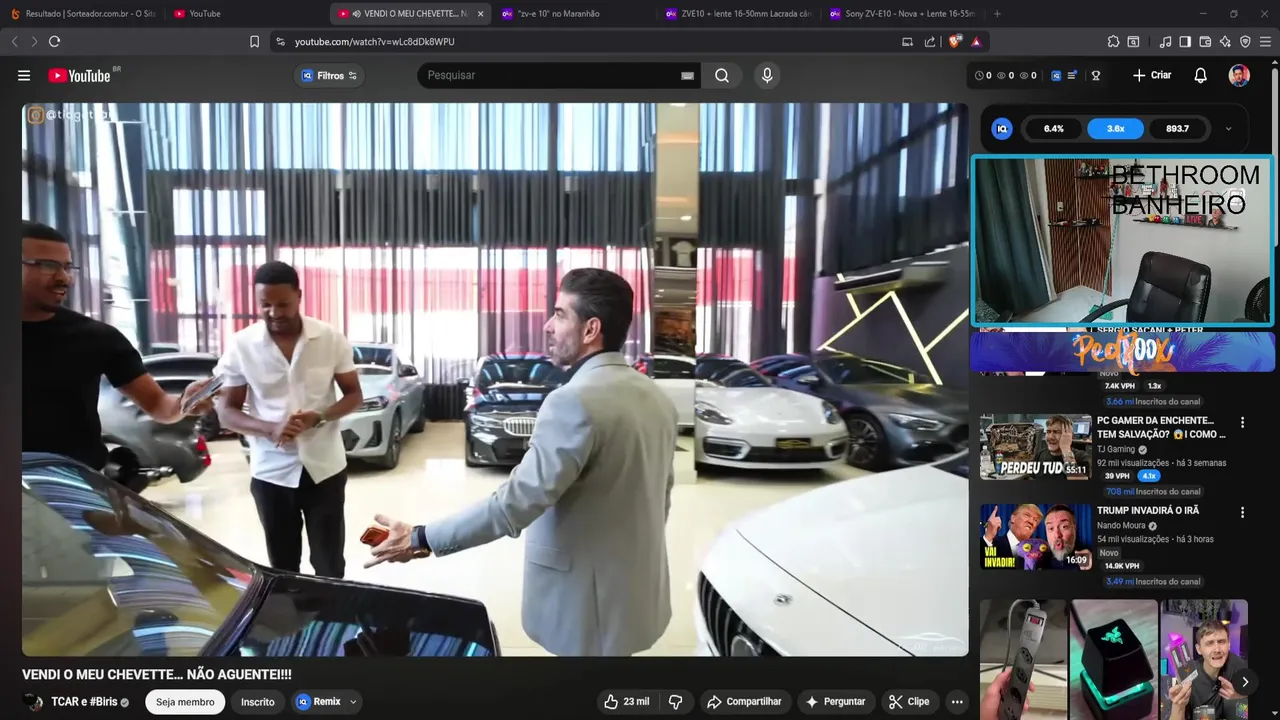Click the Seja membro button

[183, 702]
